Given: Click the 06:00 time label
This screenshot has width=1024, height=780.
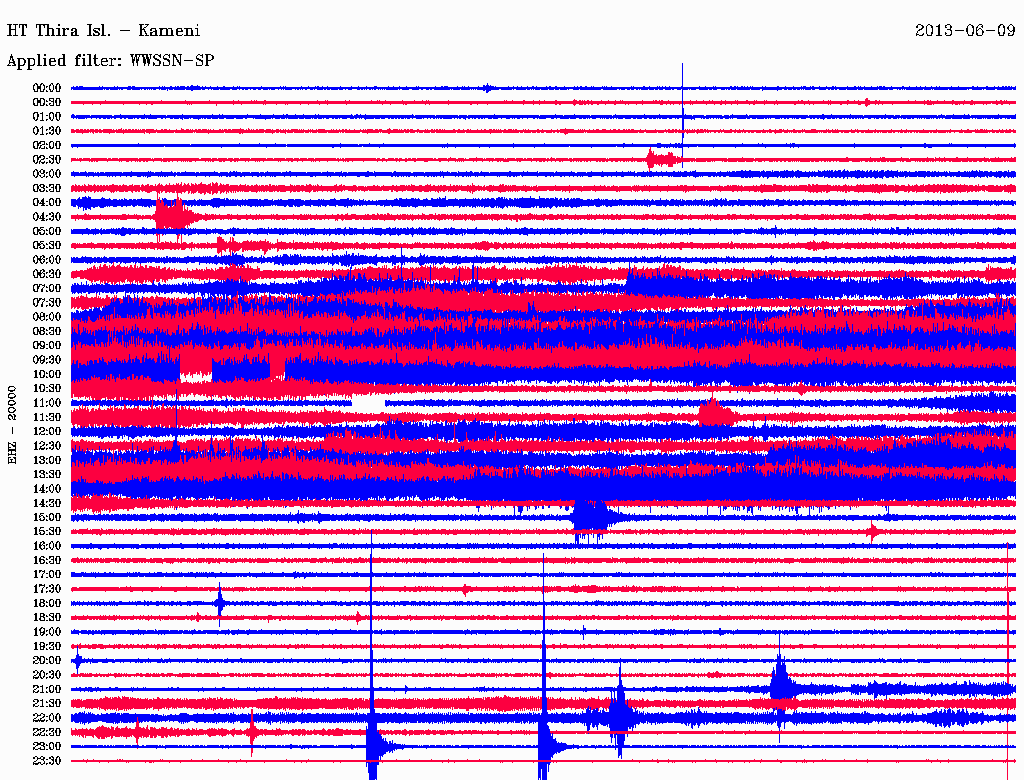Looking at the screenshot, I should click(47, 259).
